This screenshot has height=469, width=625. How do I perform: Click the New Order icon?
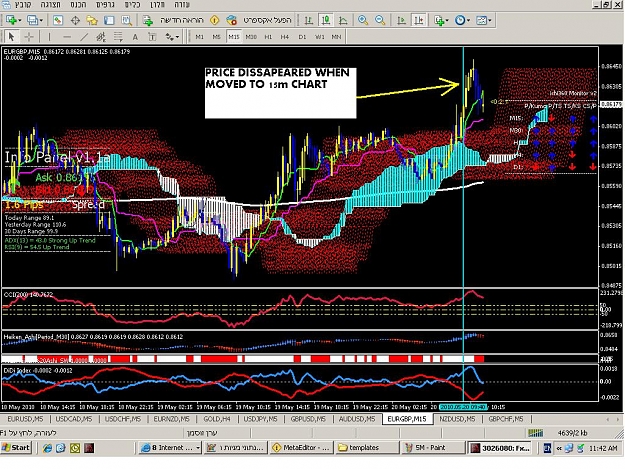[148, 20]
